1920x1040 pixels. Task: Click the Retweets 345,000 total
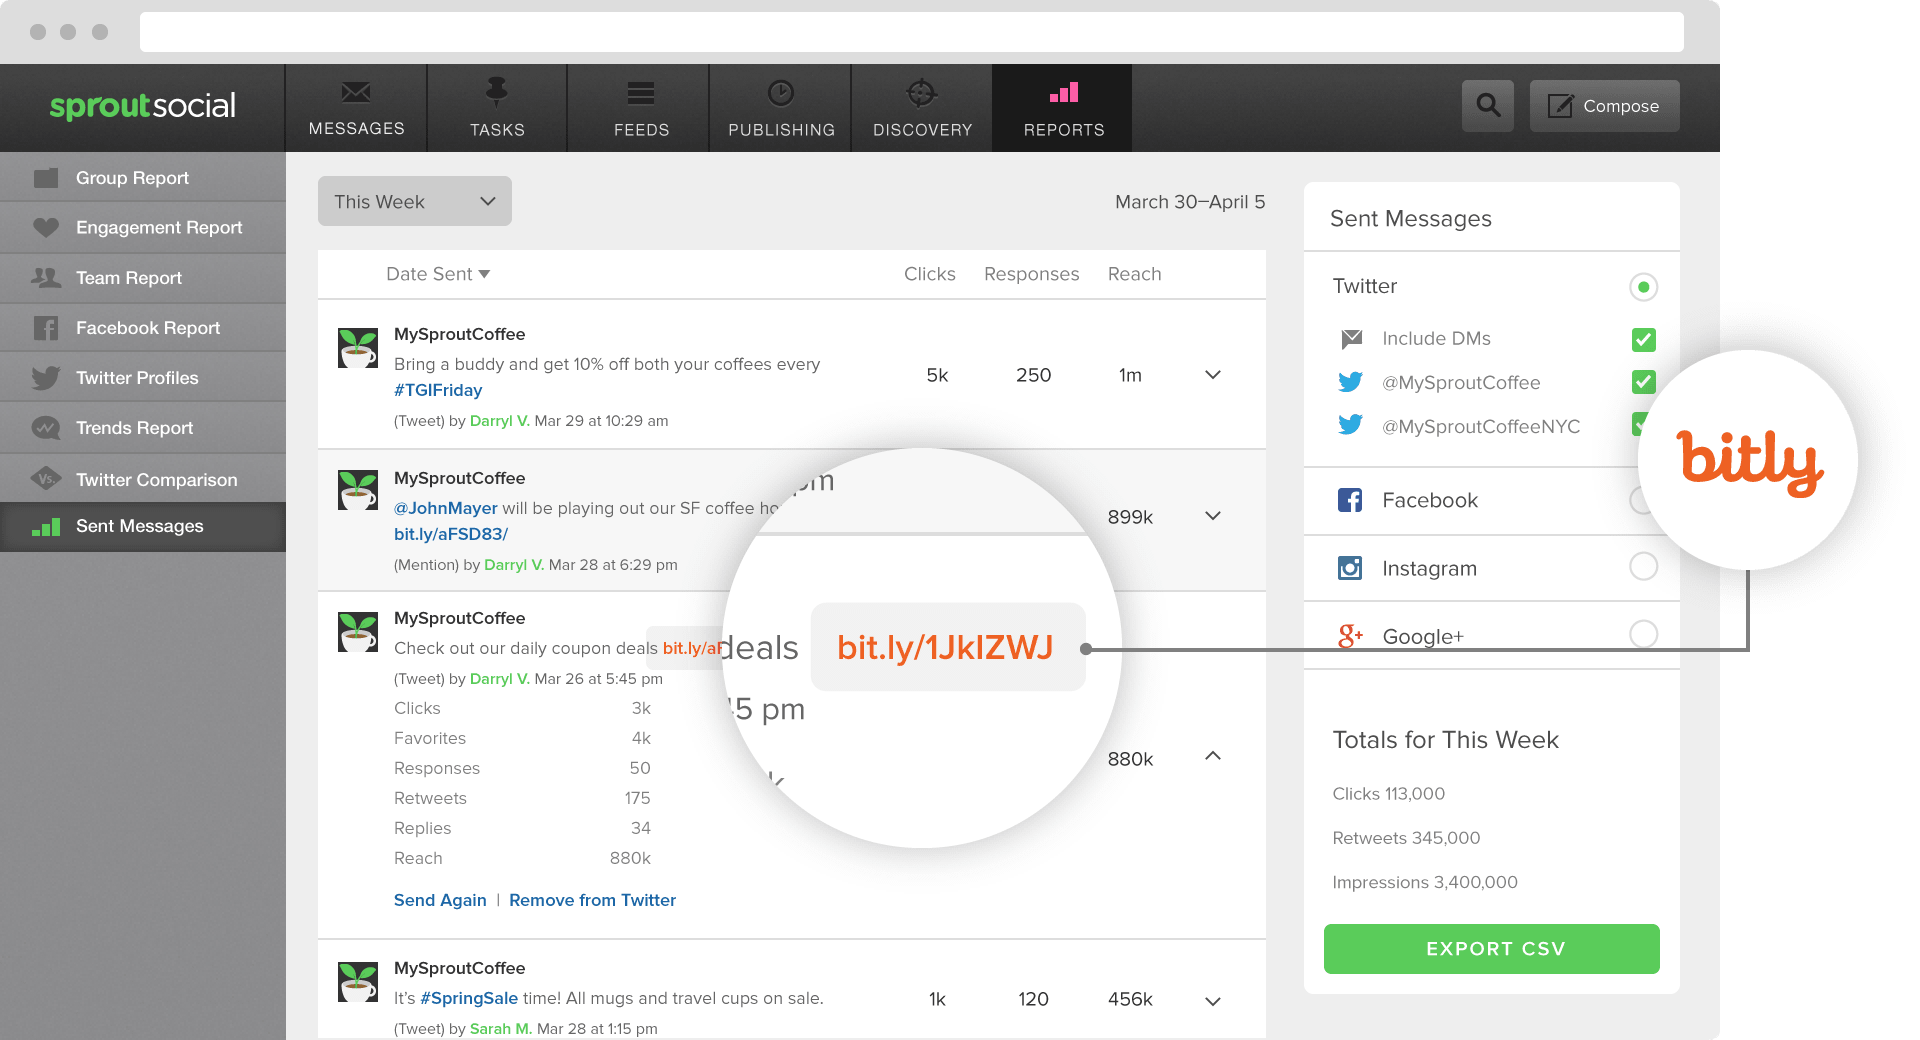(1406, 838)
